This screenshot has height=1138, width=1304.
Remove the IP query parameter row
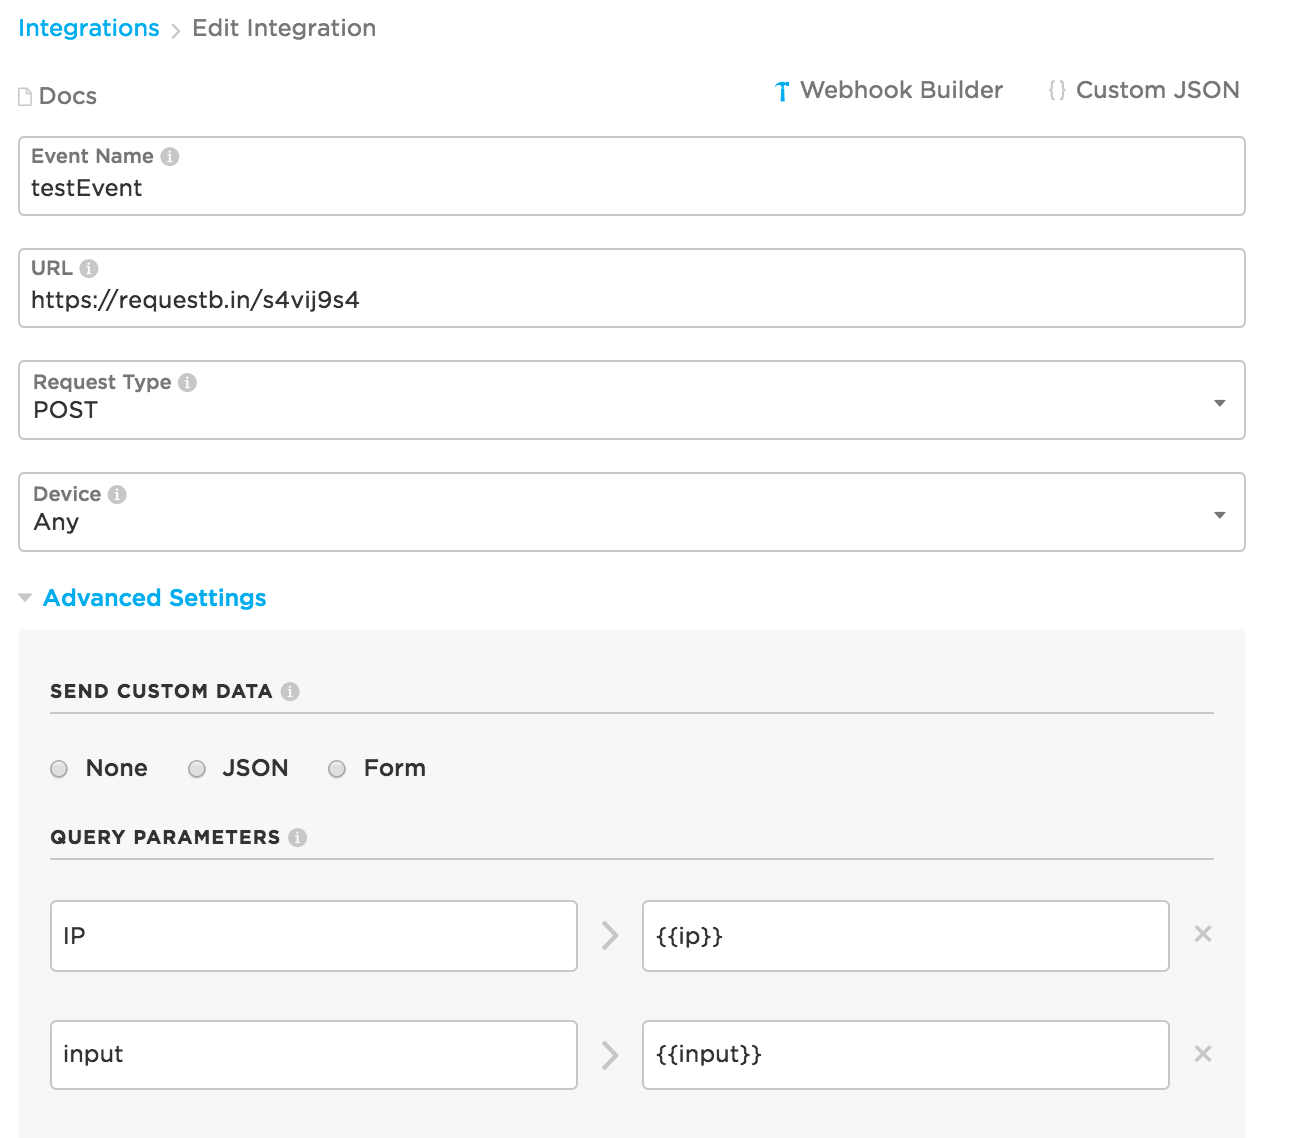1203,934
